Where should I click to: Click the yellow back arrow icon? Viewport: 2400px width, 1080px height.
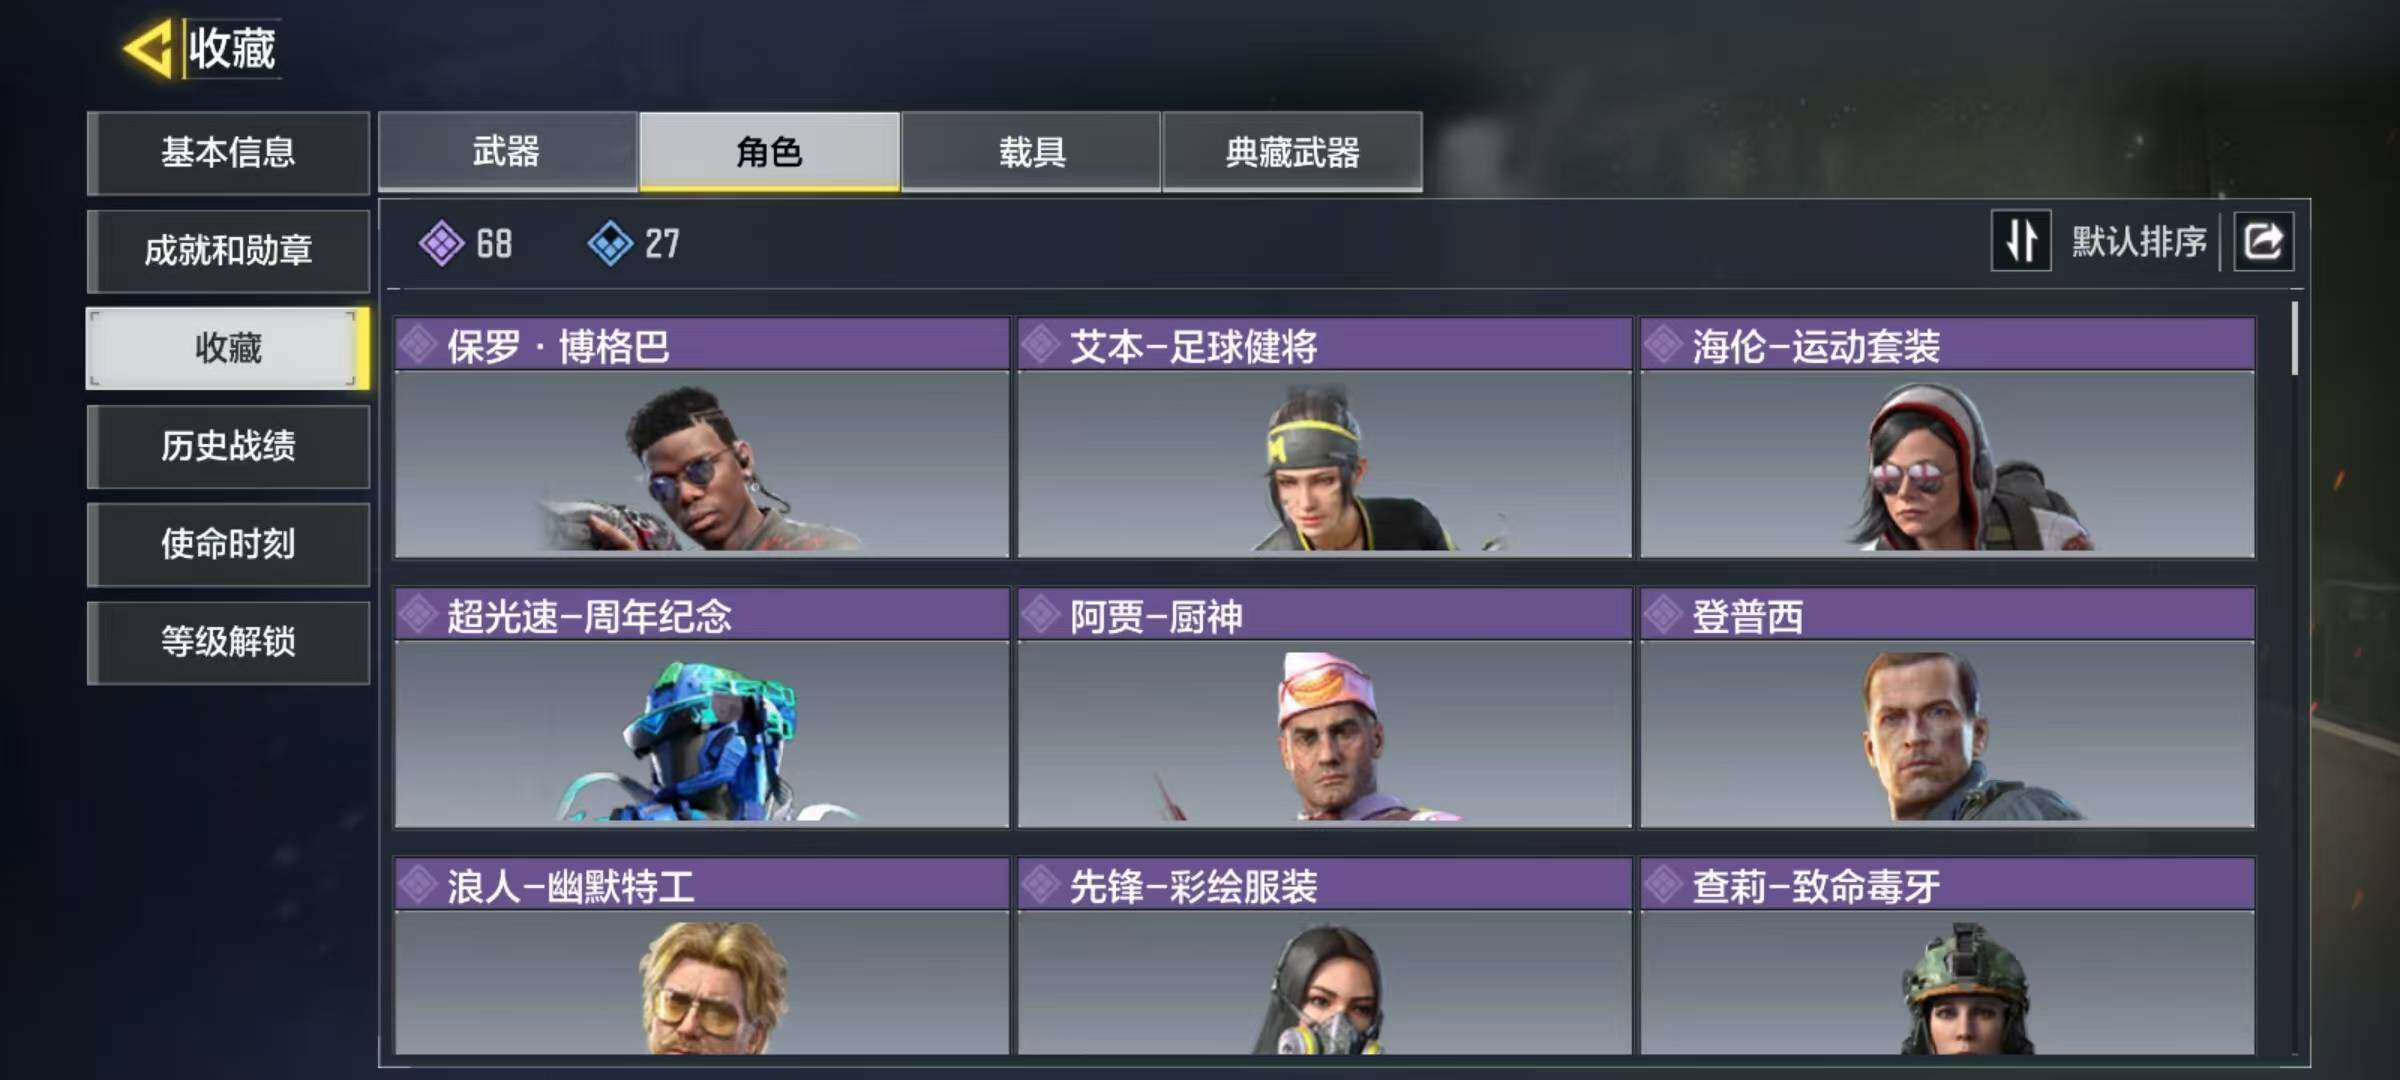(149, 47)
